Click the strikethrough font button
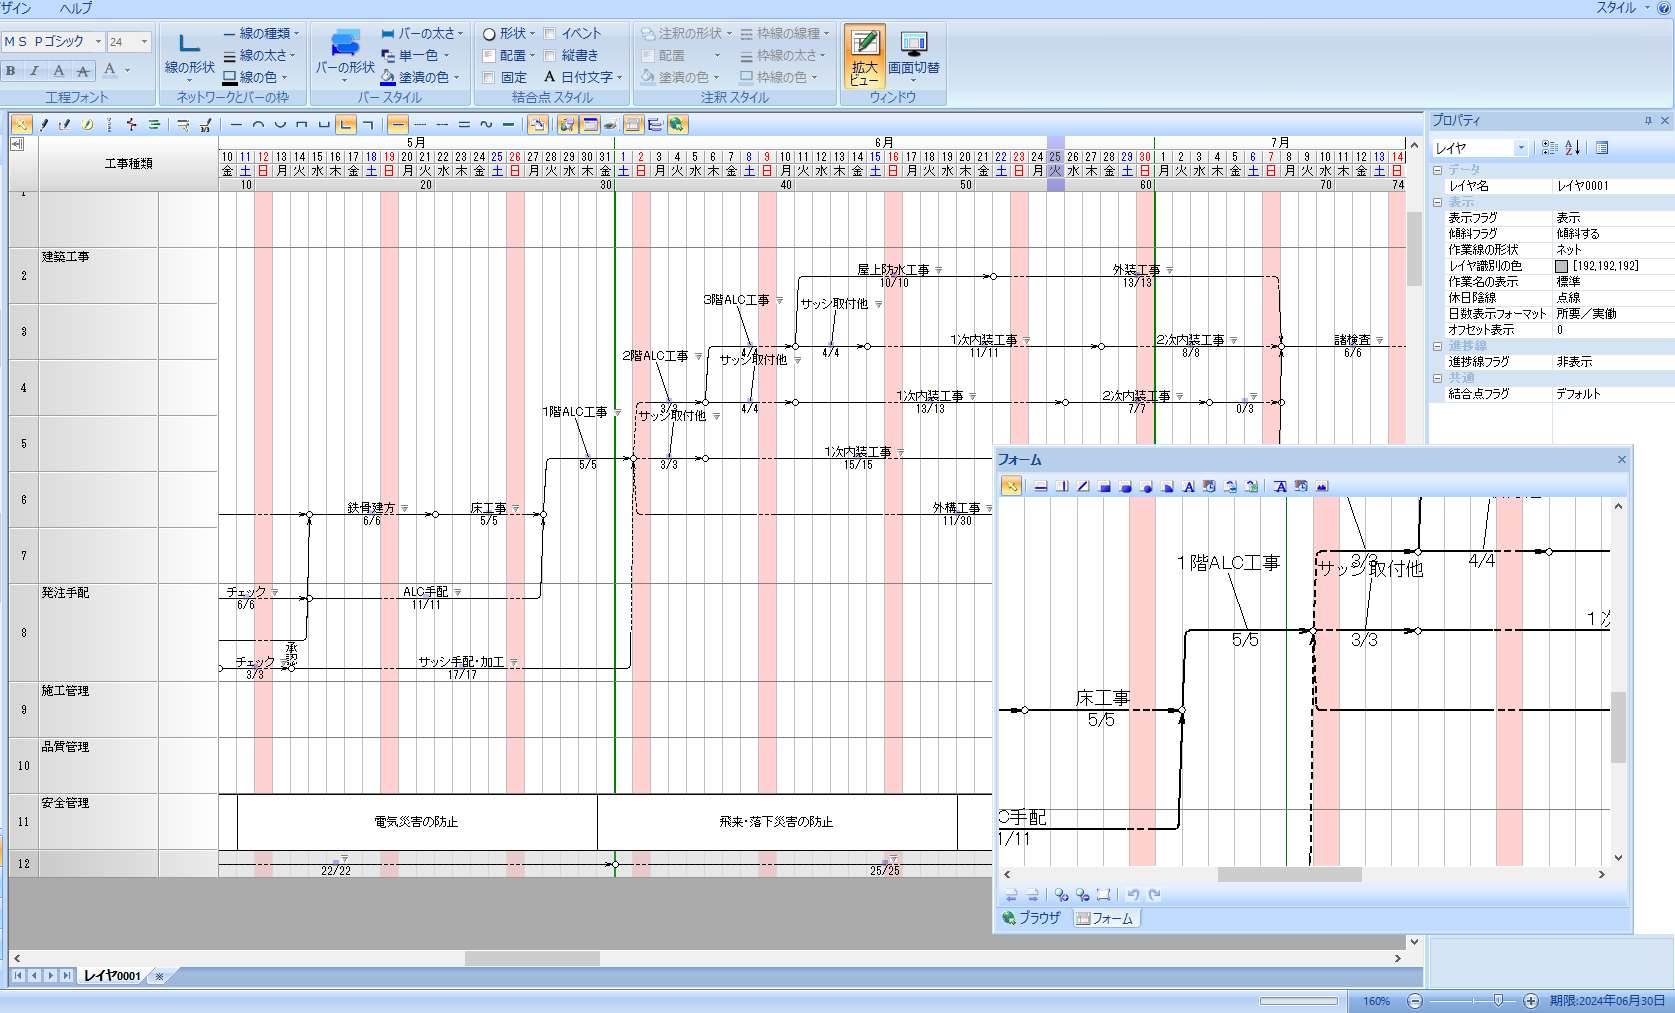 (x=83, y=70)
